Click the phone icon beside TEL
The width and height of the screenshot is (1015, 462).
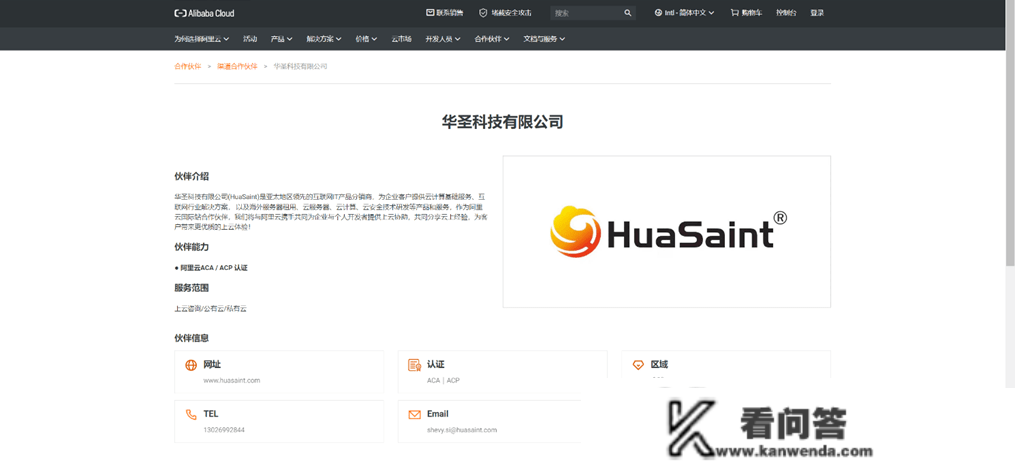click(x=191, y=414)
